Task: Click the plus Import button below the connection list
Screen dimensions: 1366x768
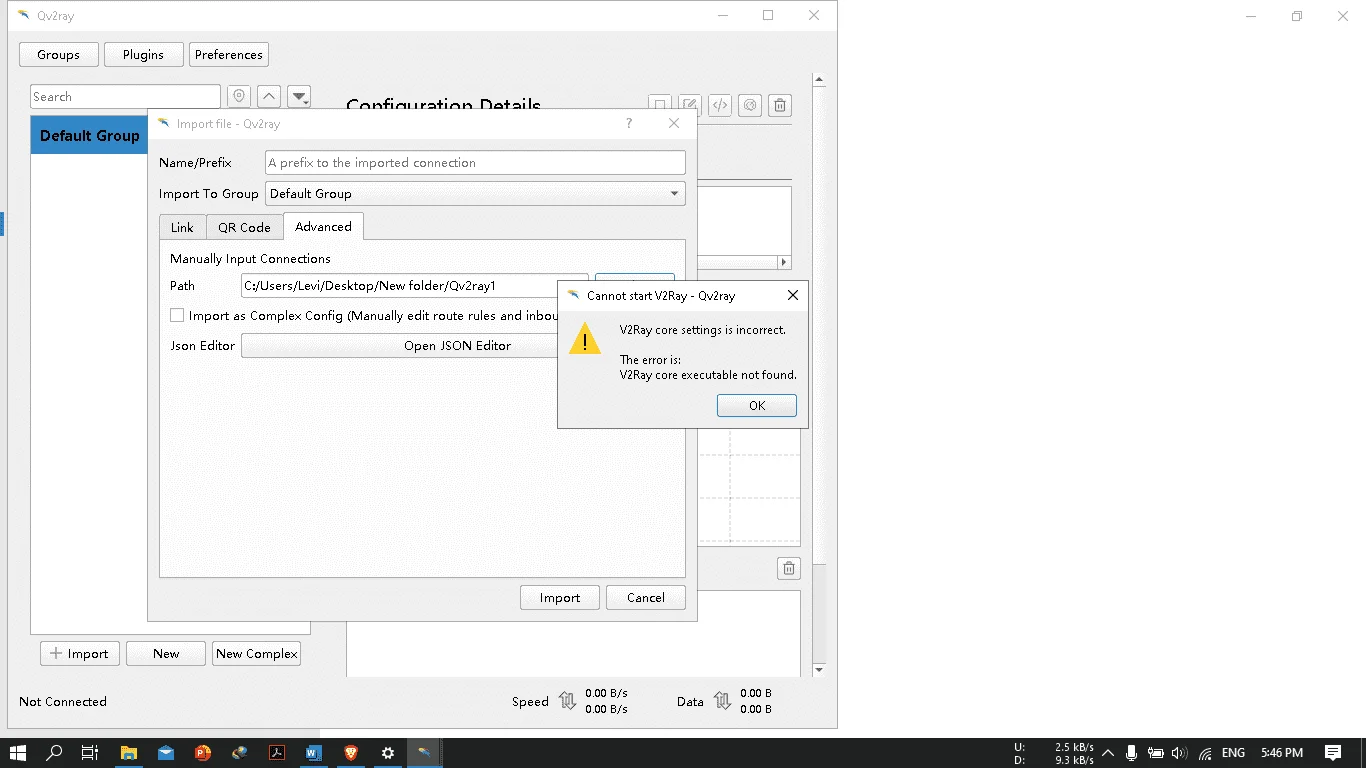Action: [80, 654]
